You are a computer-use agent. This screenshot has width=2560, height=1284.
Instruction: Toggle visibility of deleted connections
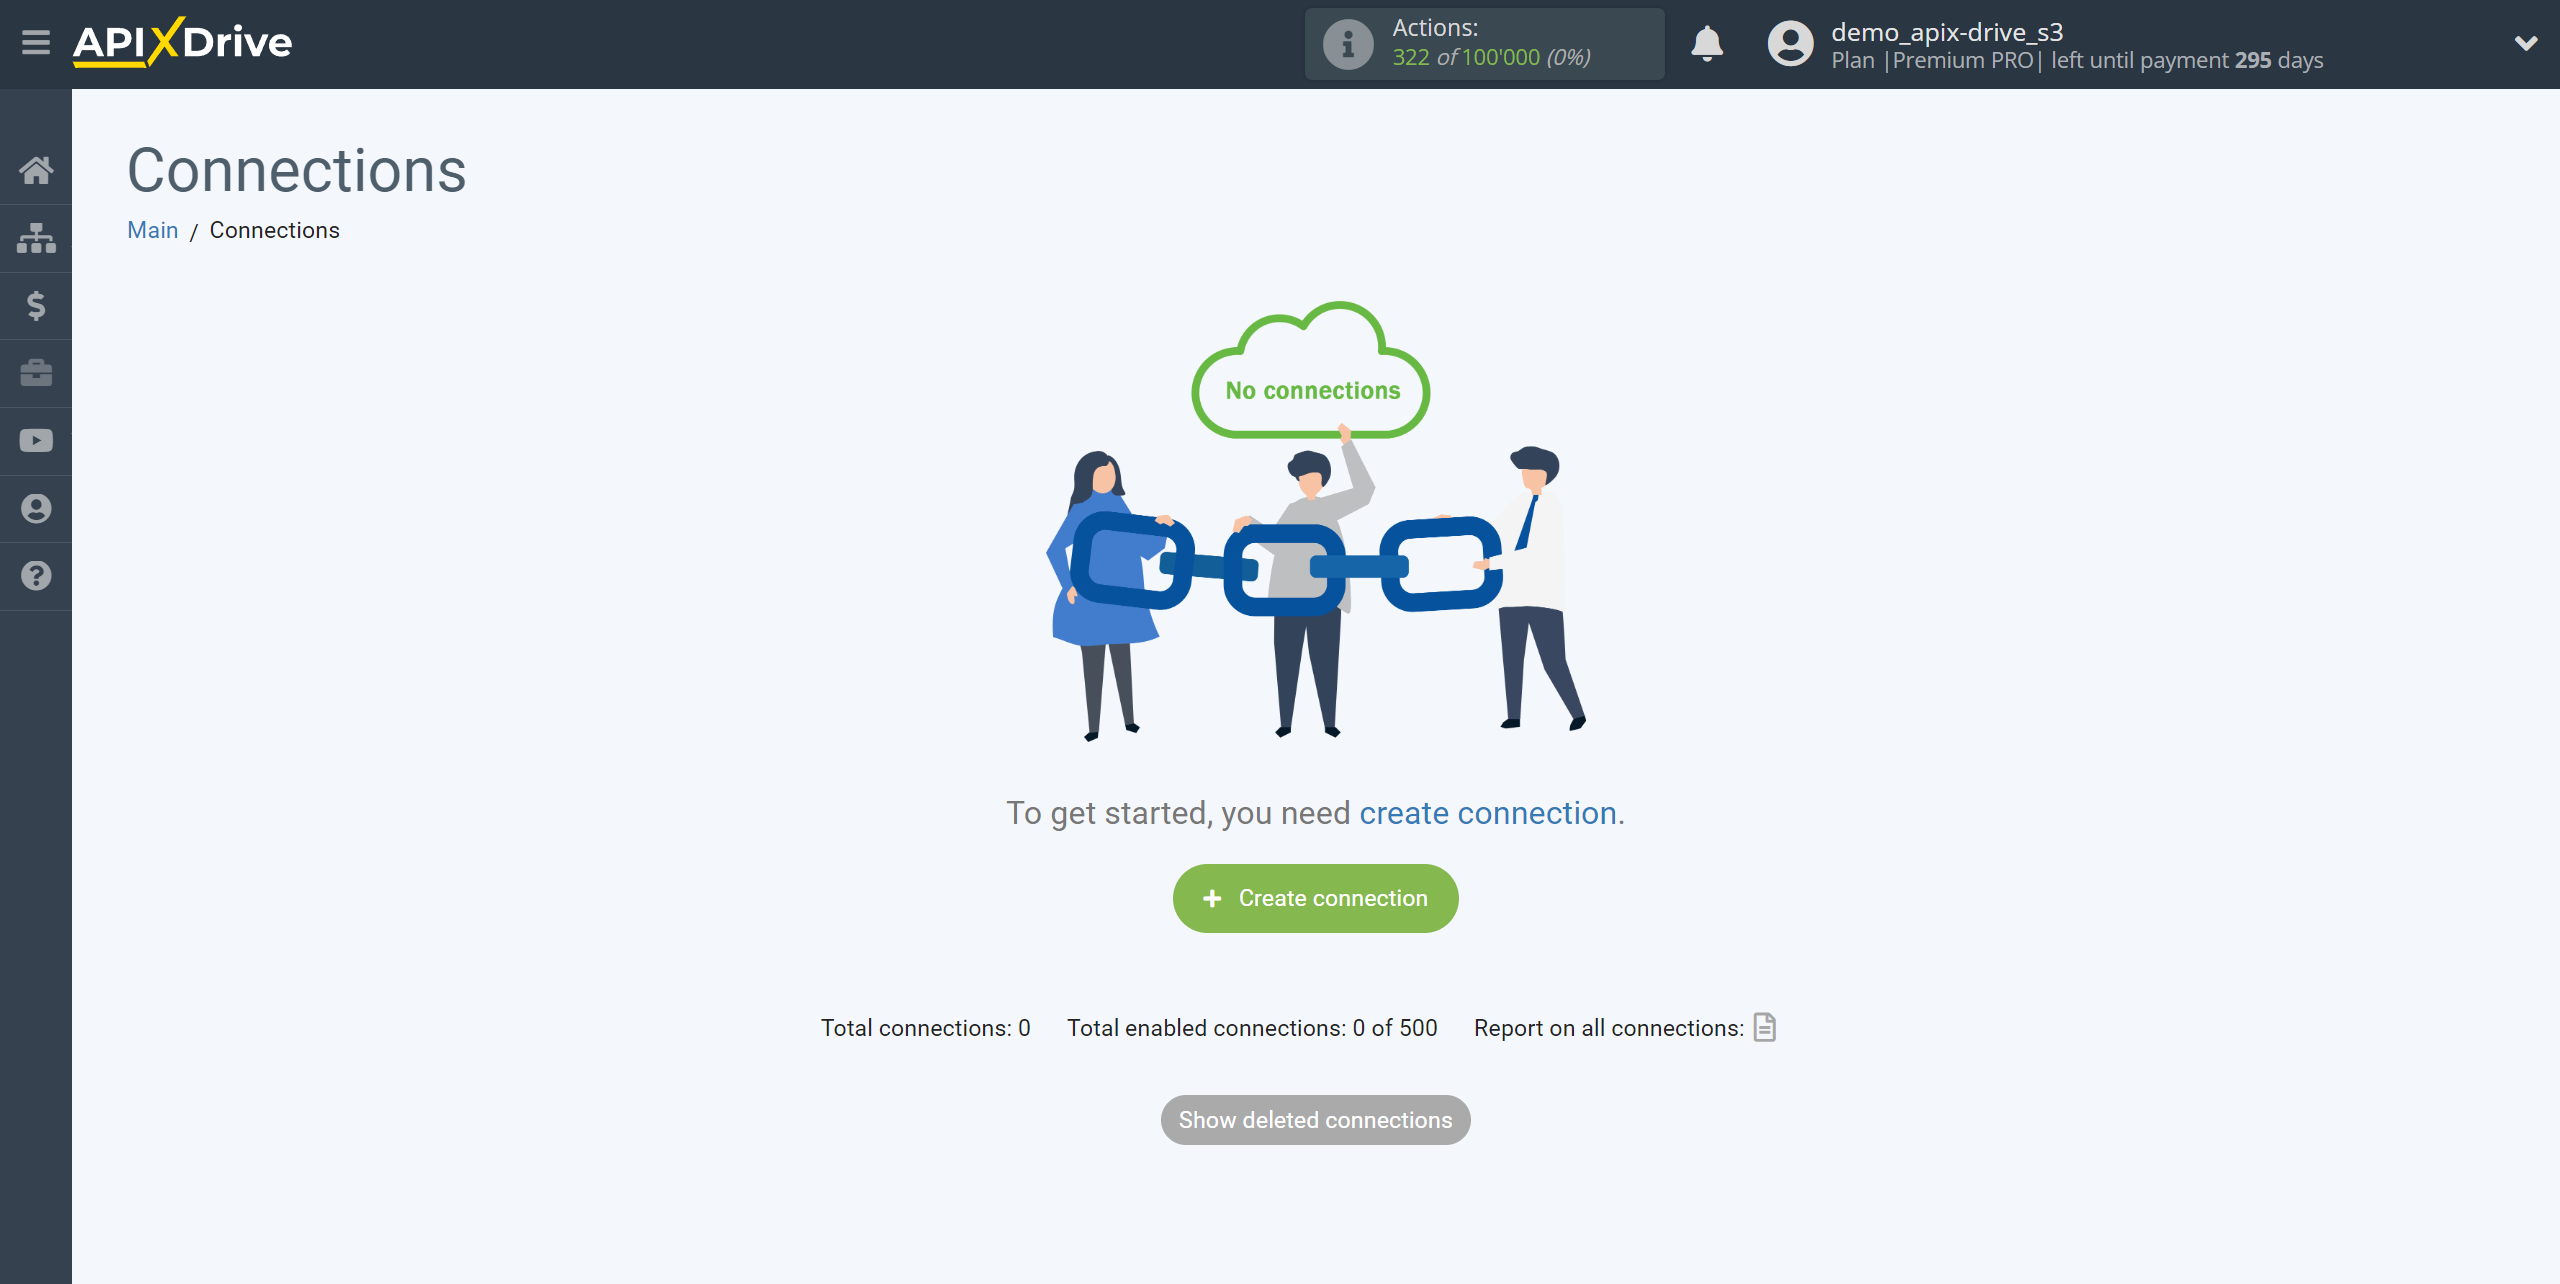point(1314,1120)
